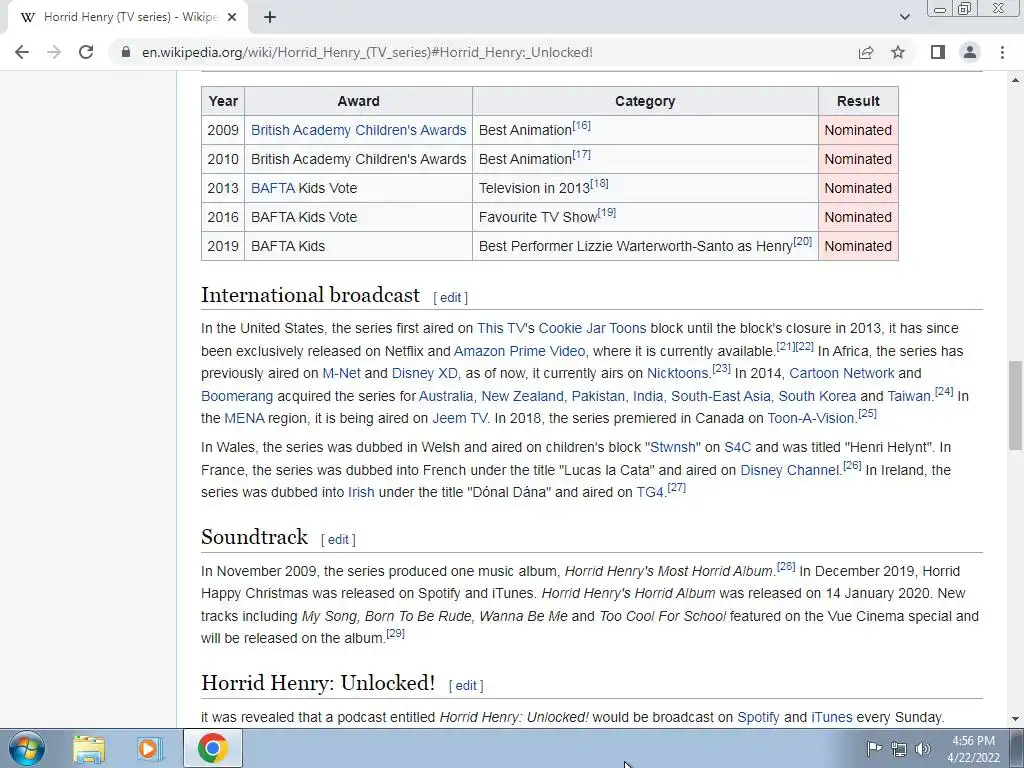Viewport: 1024px width, 768px height.
Task: Open the South Korea link
Action: click(x=817, y=396)
